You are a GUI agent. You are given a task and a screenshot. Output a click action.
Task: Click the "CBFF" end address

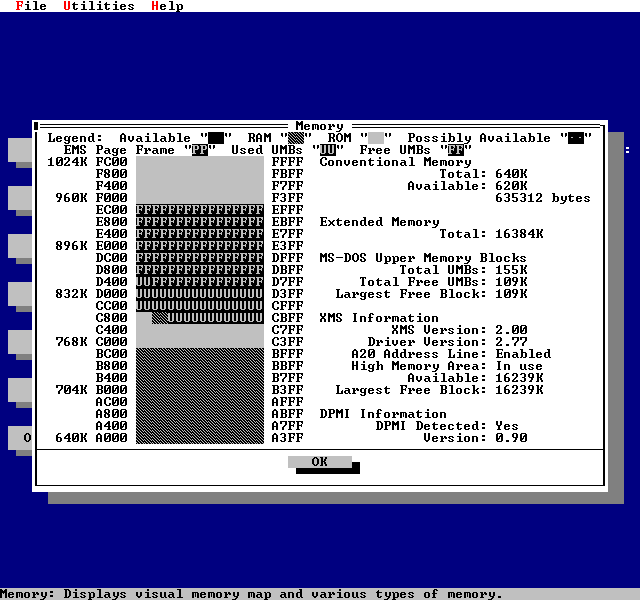point(288,318)
